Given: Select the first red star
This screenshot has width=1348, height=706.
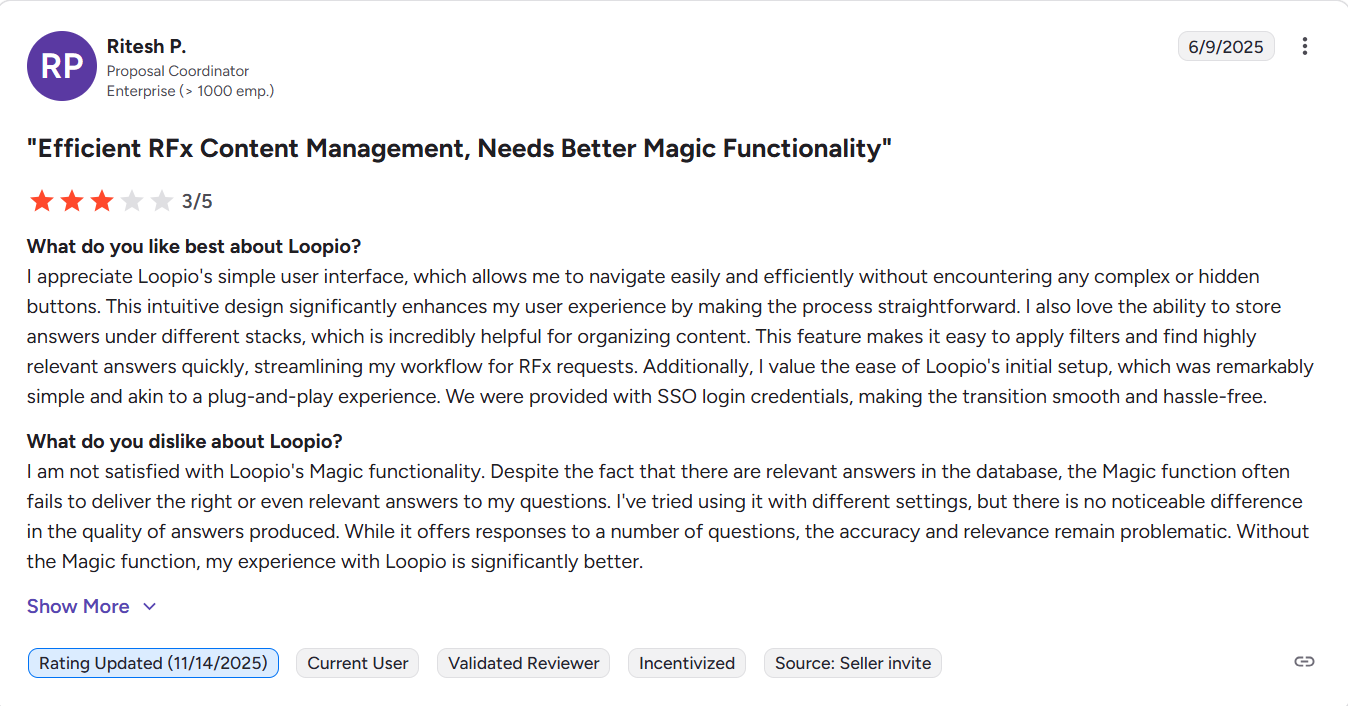Looking at the screenshot, I should point(42,201).
